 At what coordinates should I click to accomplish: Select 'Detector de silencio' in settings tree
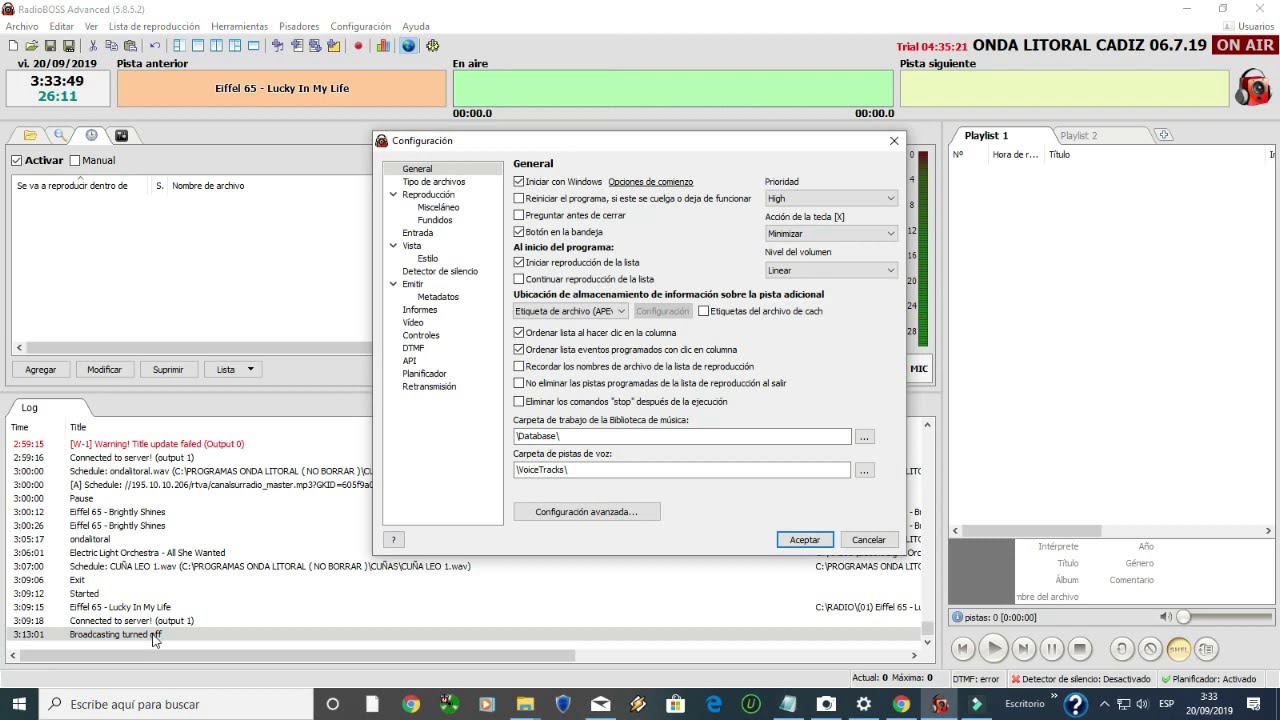click(x=440, y=271)
